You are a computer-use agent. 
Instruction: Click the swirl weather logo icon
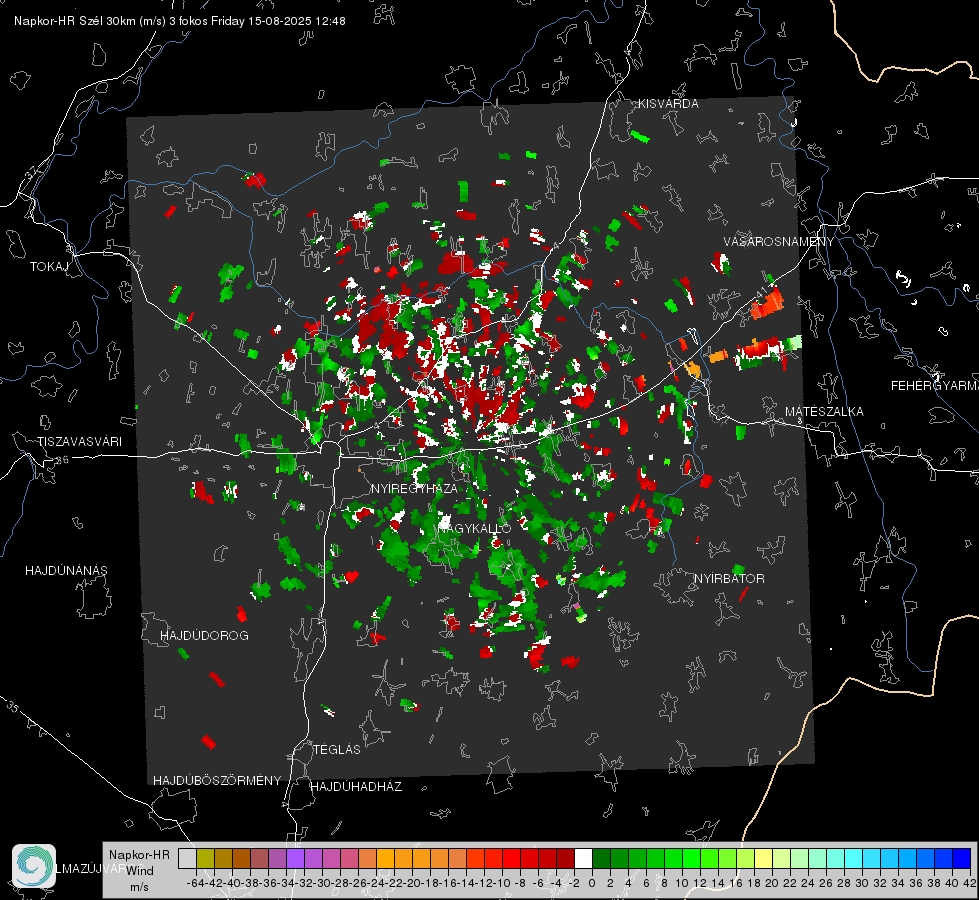point(34,866)
